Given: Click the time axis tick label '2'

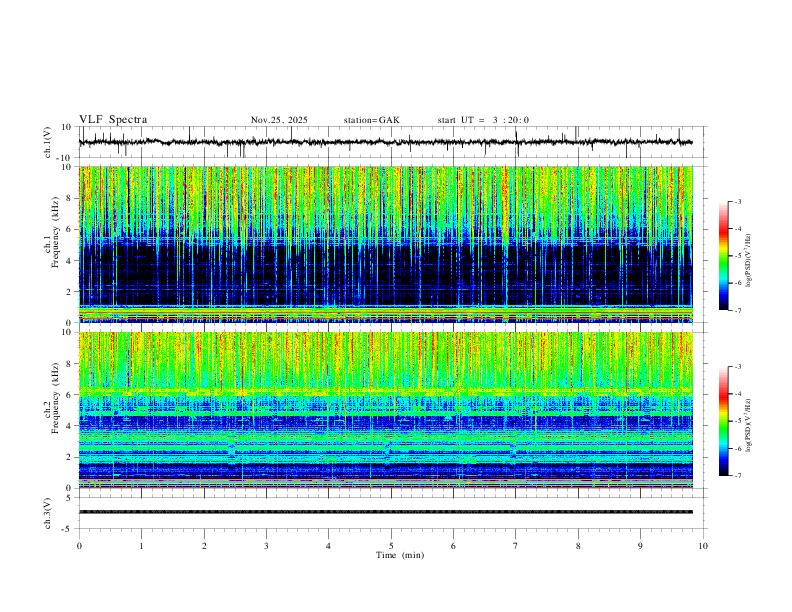Looking at the screenshot, I should (204, 546).
